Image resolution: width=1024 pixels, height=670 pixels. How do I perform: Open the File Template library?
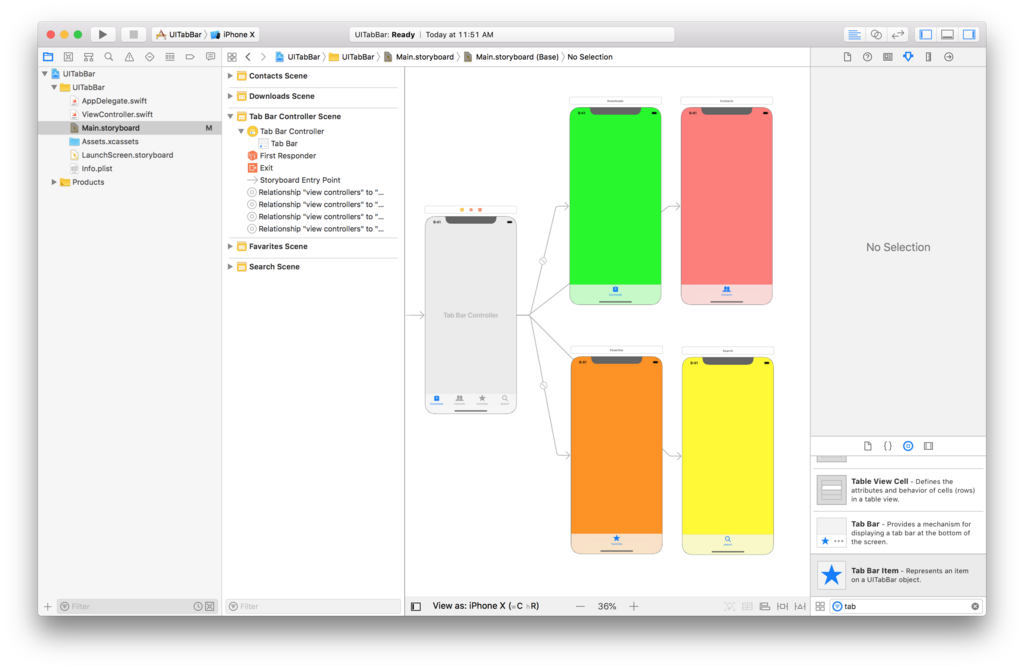tap(867, 446)
